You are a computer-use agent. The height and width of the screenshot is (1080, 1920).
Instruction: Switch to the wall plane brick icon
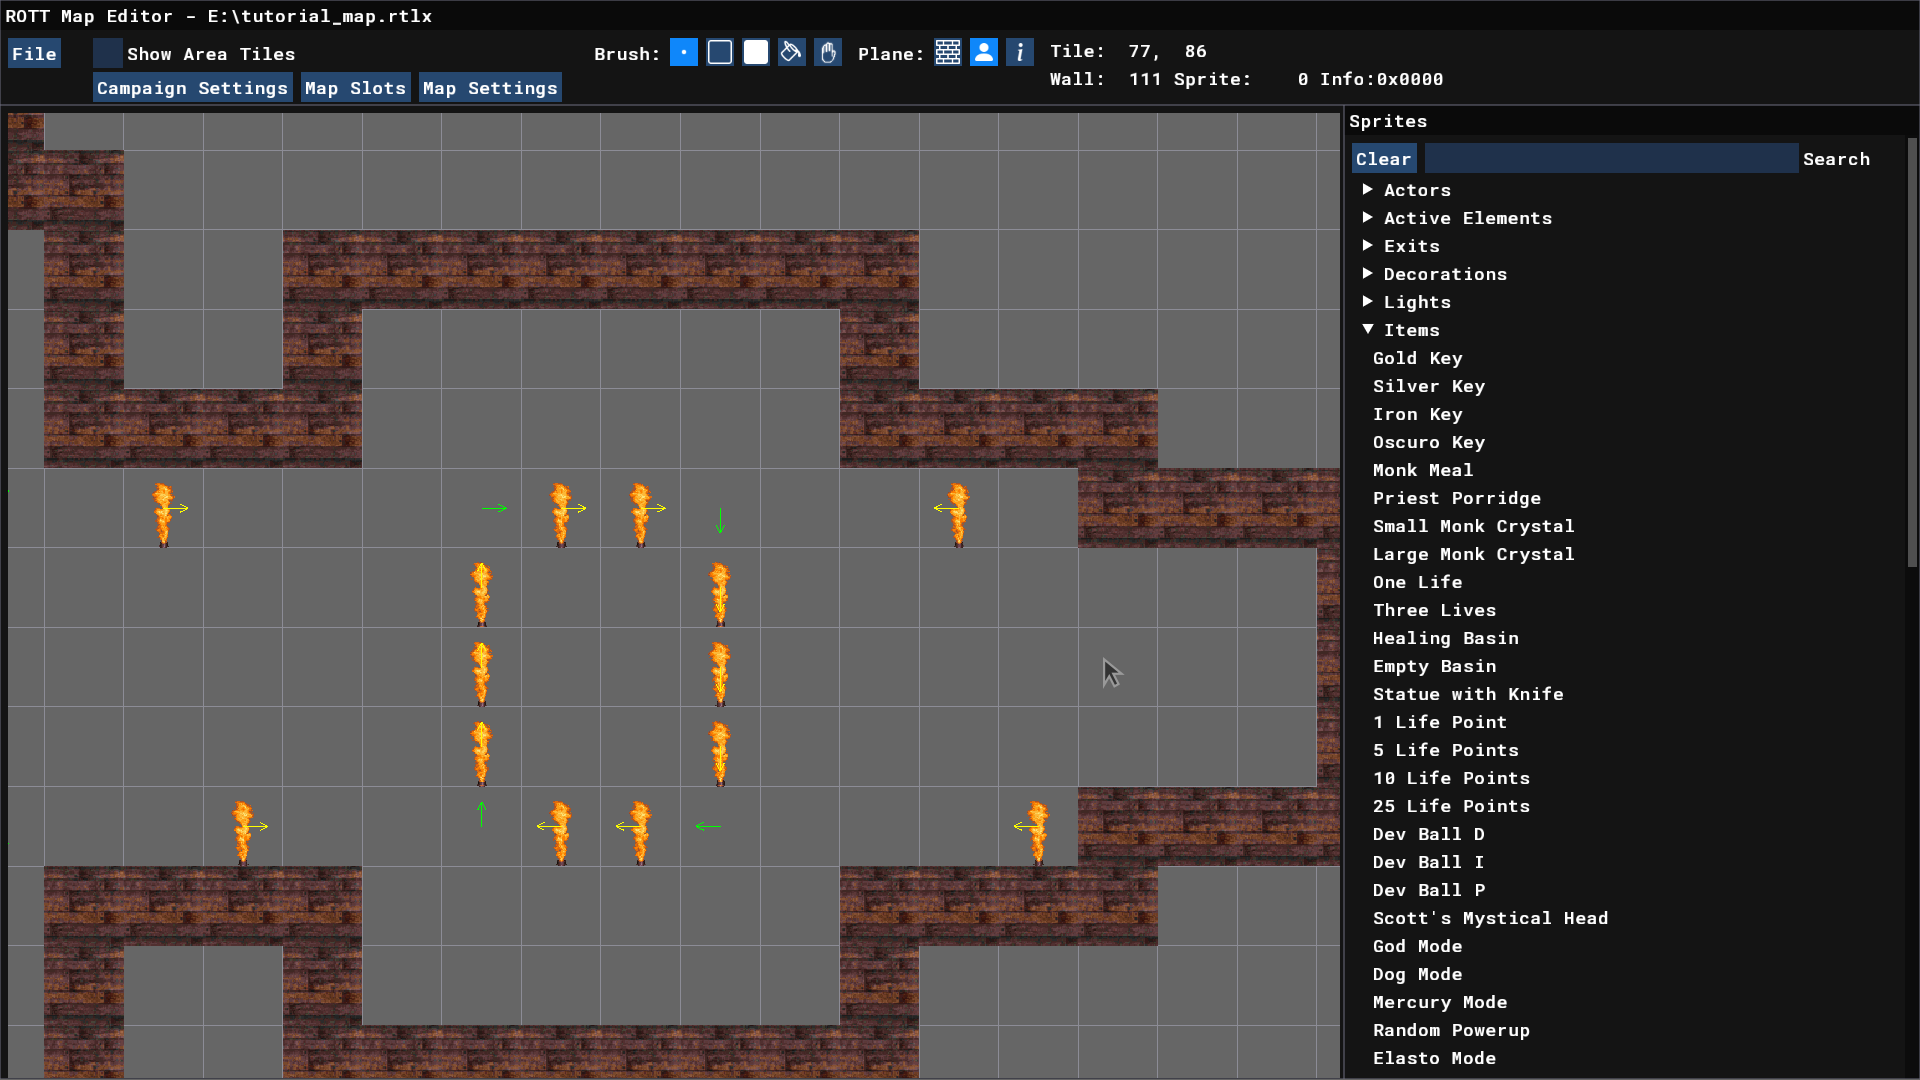pos(948,52)
